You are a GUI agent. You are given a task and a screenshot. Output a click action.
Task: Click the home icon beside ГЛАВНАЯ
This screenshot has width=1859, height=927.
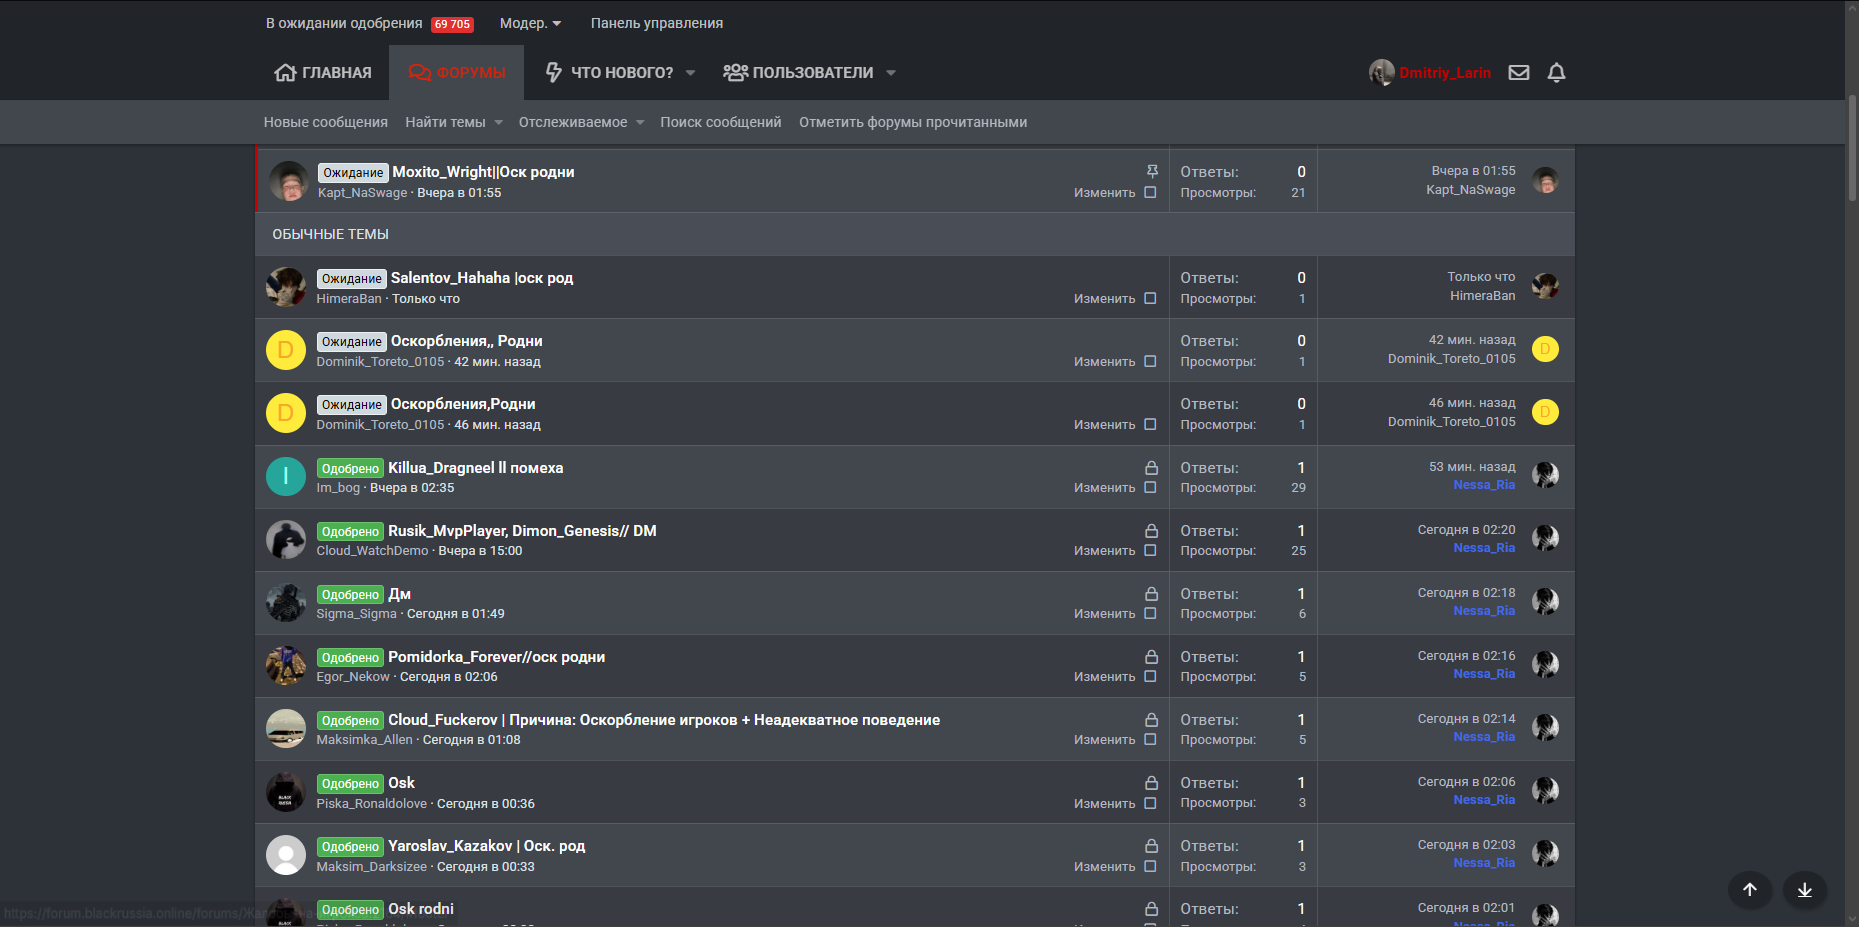285,73
